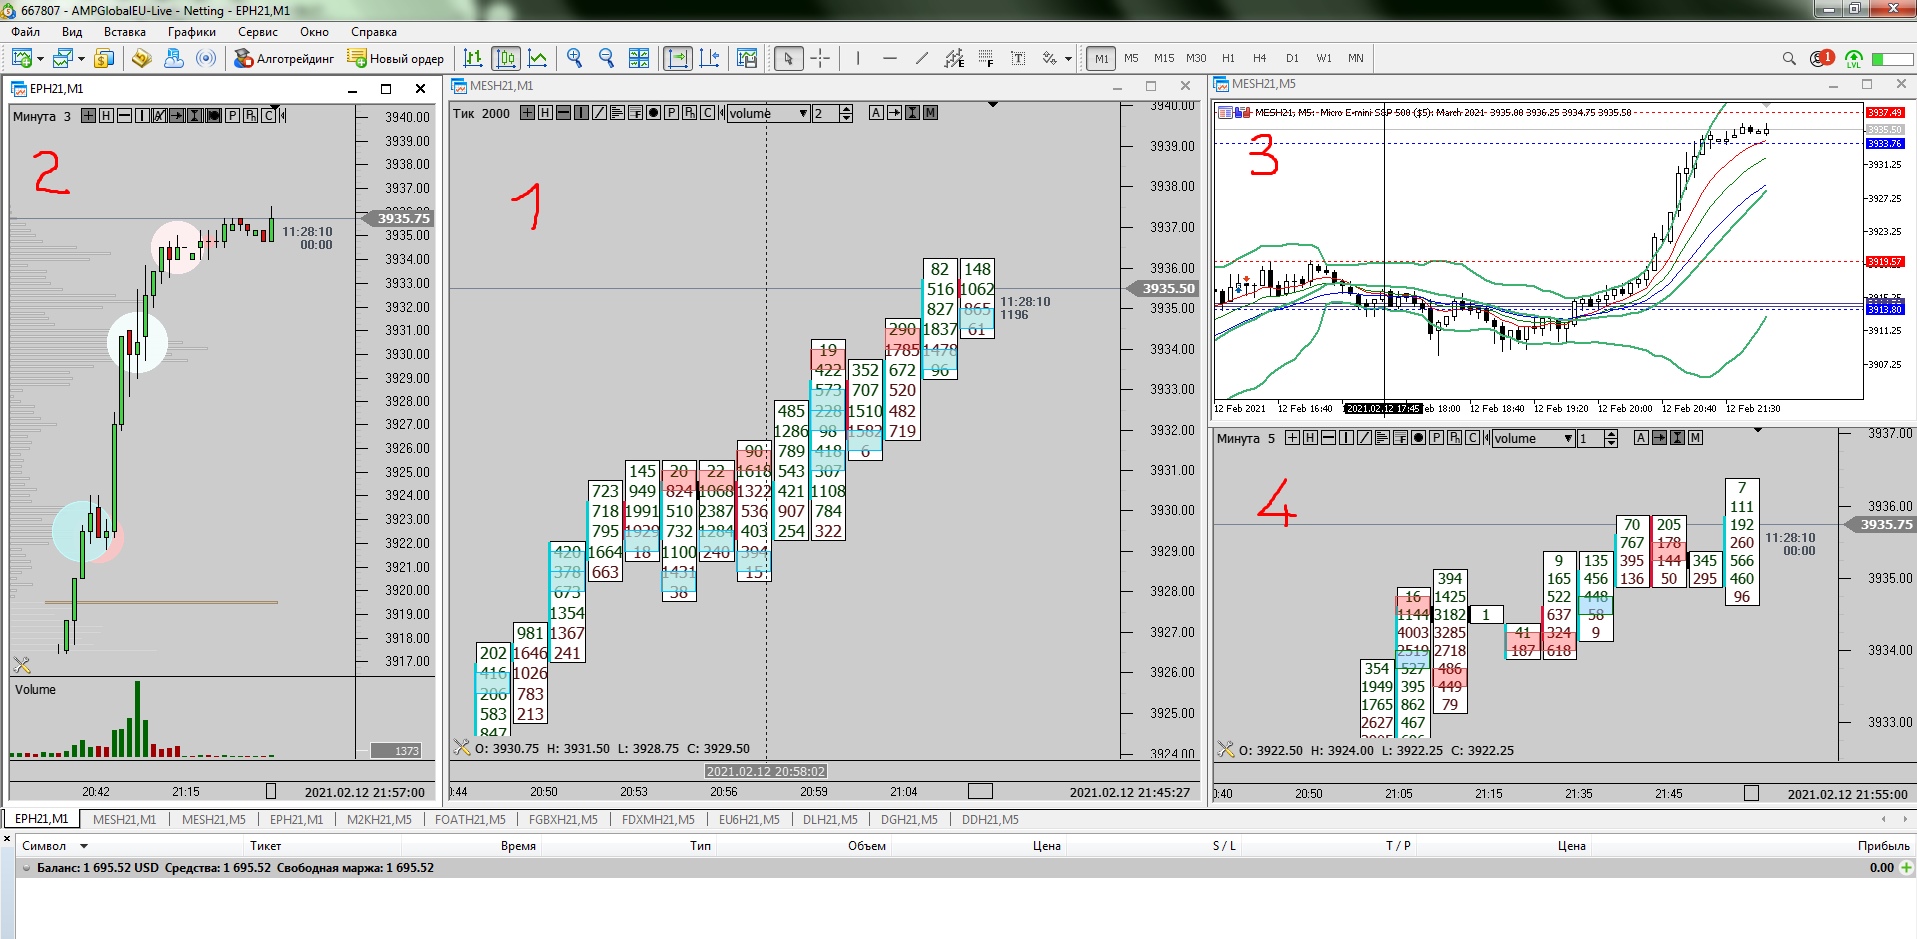Open the search magnifier in toolbar

point(1789,58)
